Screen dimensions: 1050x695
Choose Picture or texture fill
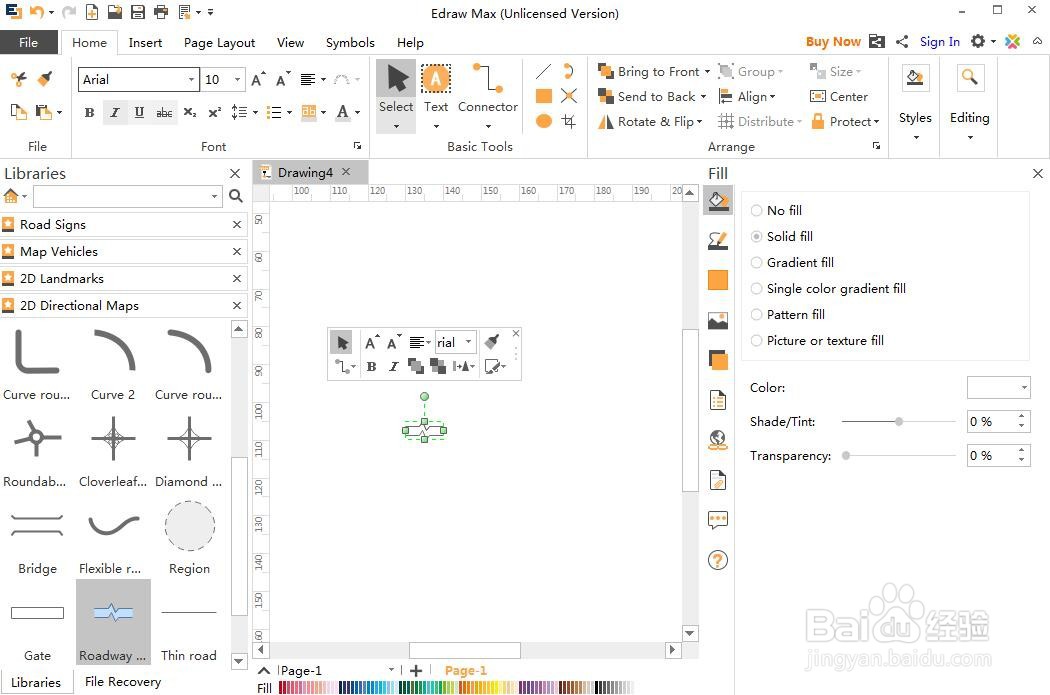(817, 341)
